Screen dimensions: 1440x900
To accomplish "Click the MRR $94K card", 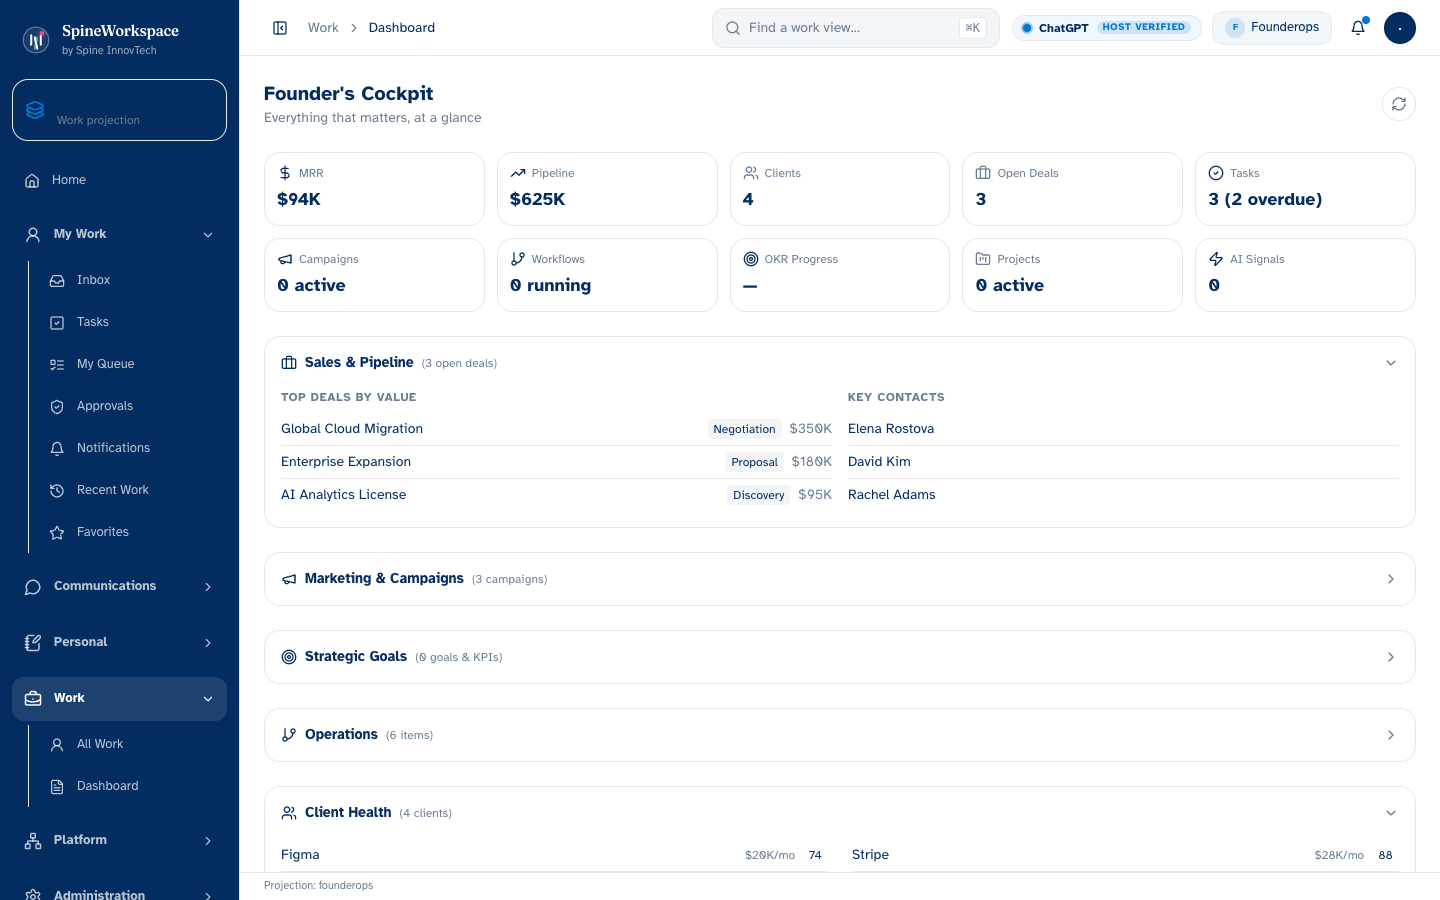I will 375,189.
